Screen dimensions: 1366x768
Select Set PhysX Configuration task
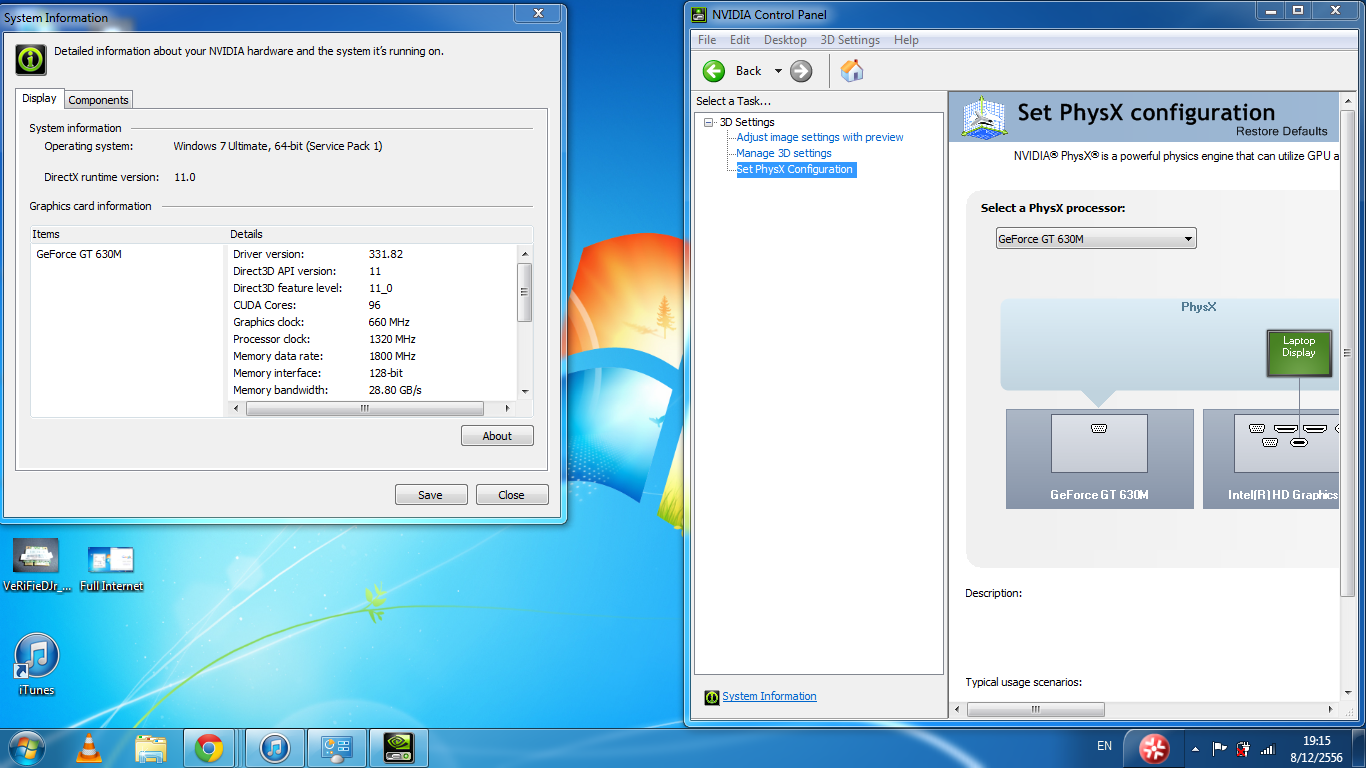coord(795,169)
